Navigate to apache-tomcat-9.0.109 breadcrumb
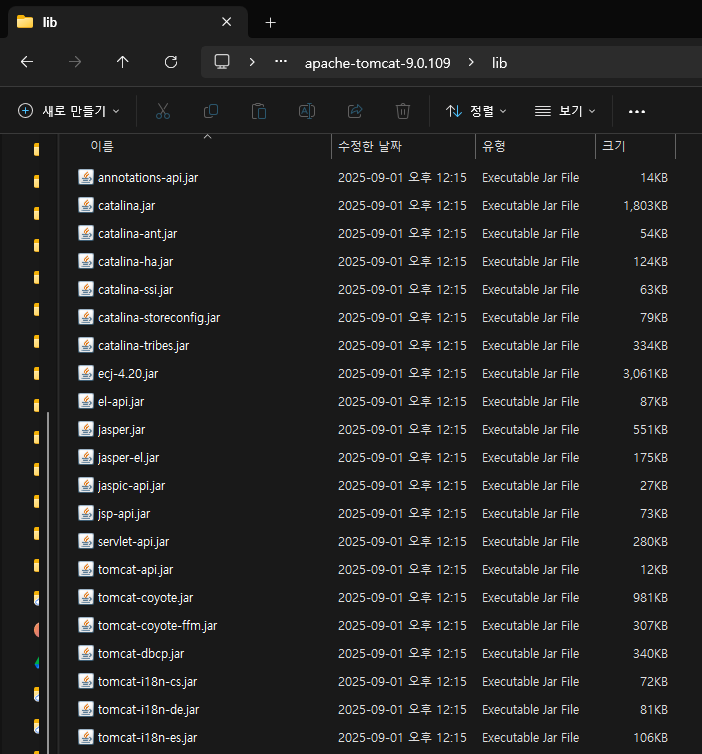Image resolution: width=702 pixels, height=754 pixels. pyautogui.click(x=377, y=63)
